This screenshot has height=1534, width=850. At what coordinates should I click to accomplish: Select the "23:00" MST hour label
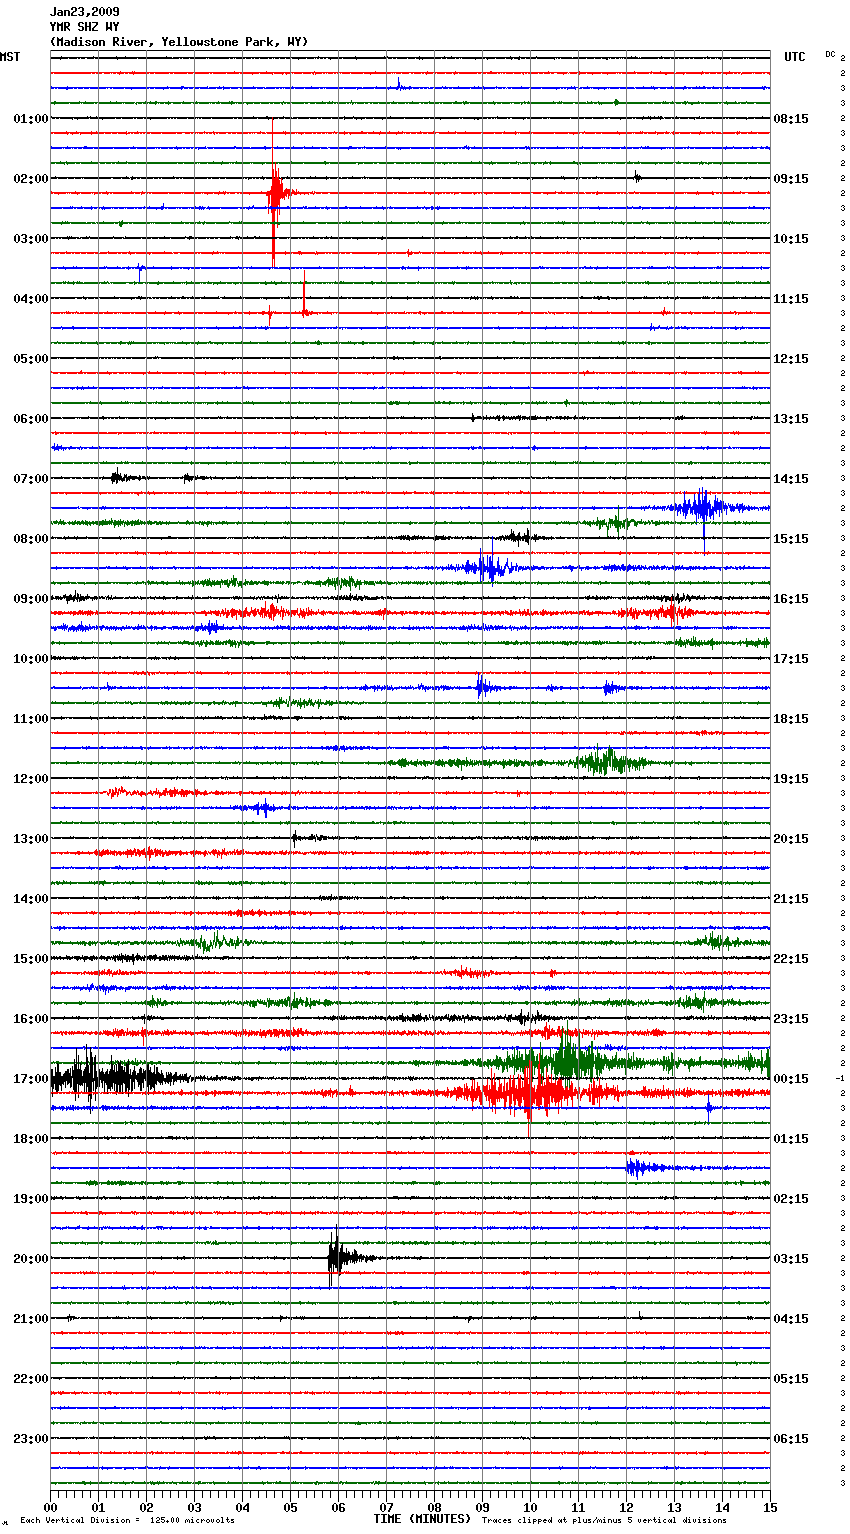click(31, 1439)
